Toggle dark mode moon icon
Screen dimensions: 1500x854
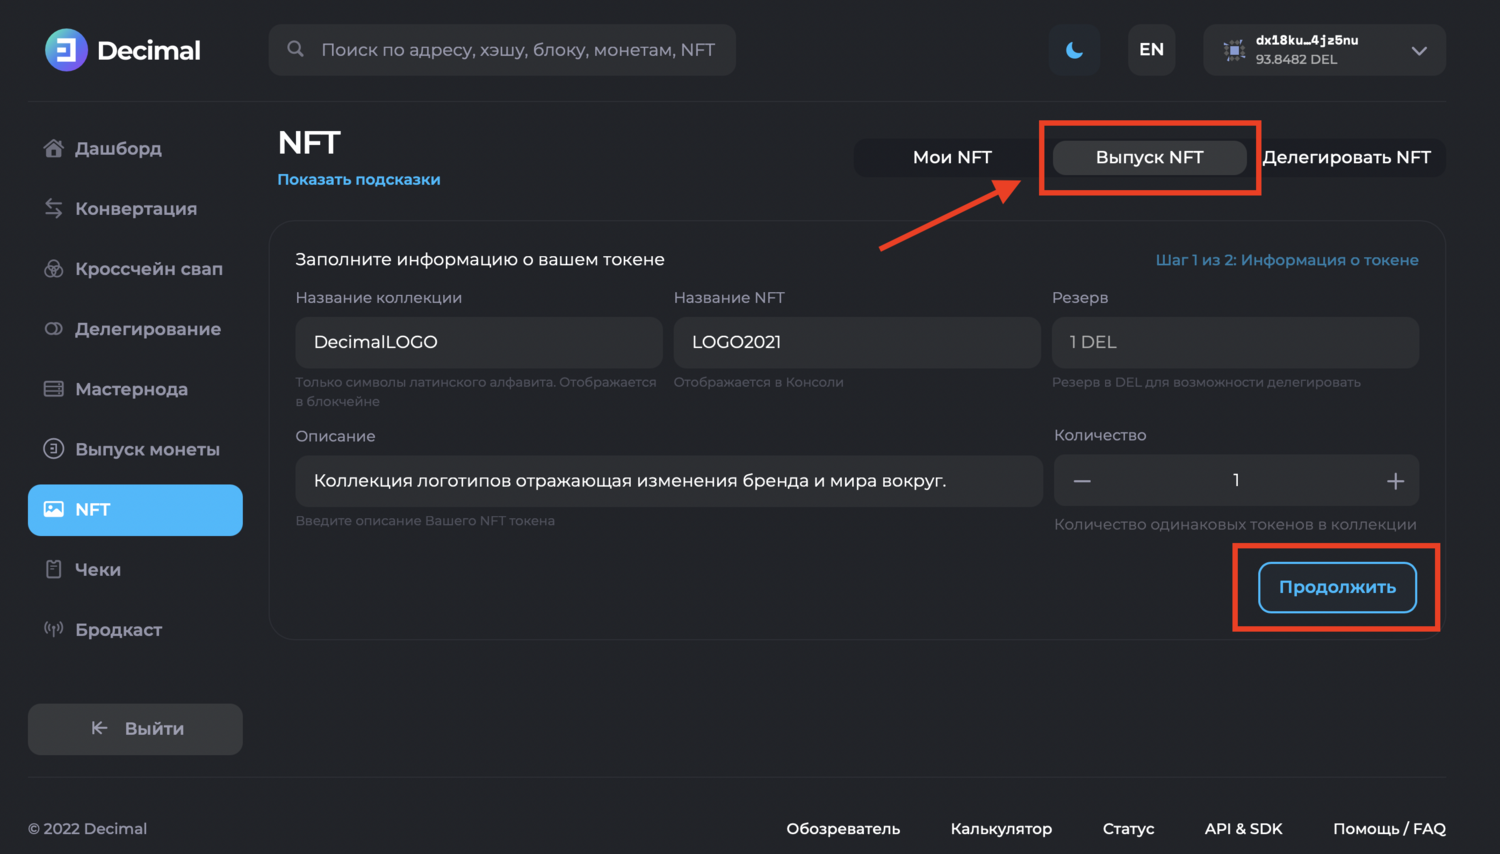pyautogui.click(x=1074, y=50)
